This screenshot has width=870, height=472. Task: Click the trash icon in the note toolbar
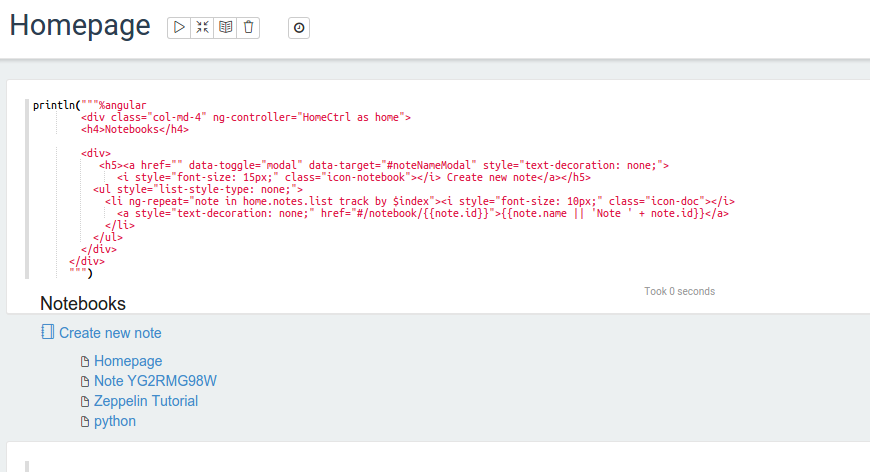pos(248,28)
